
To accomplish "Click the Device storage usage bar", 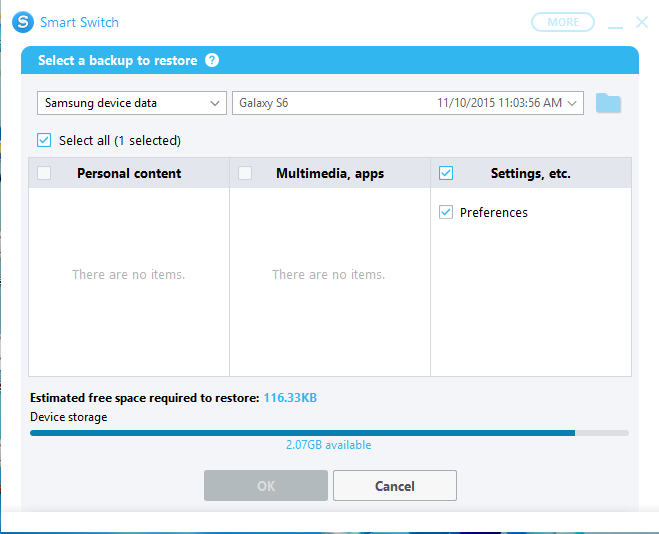I will click(330, 433).
